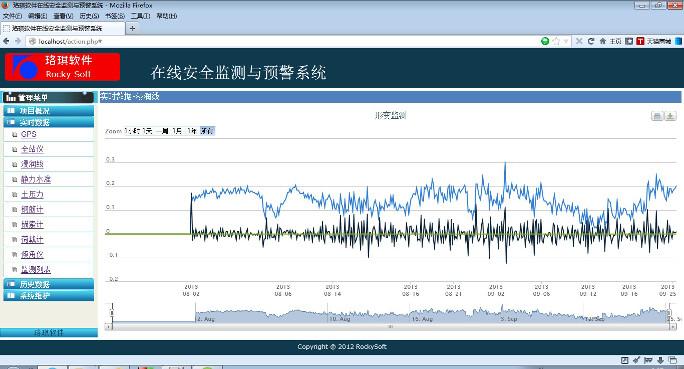Image resolution: width=684 pixels, height=369 pixels.
Task: Click the red T icon in toolbar
Action: point(640,41)
